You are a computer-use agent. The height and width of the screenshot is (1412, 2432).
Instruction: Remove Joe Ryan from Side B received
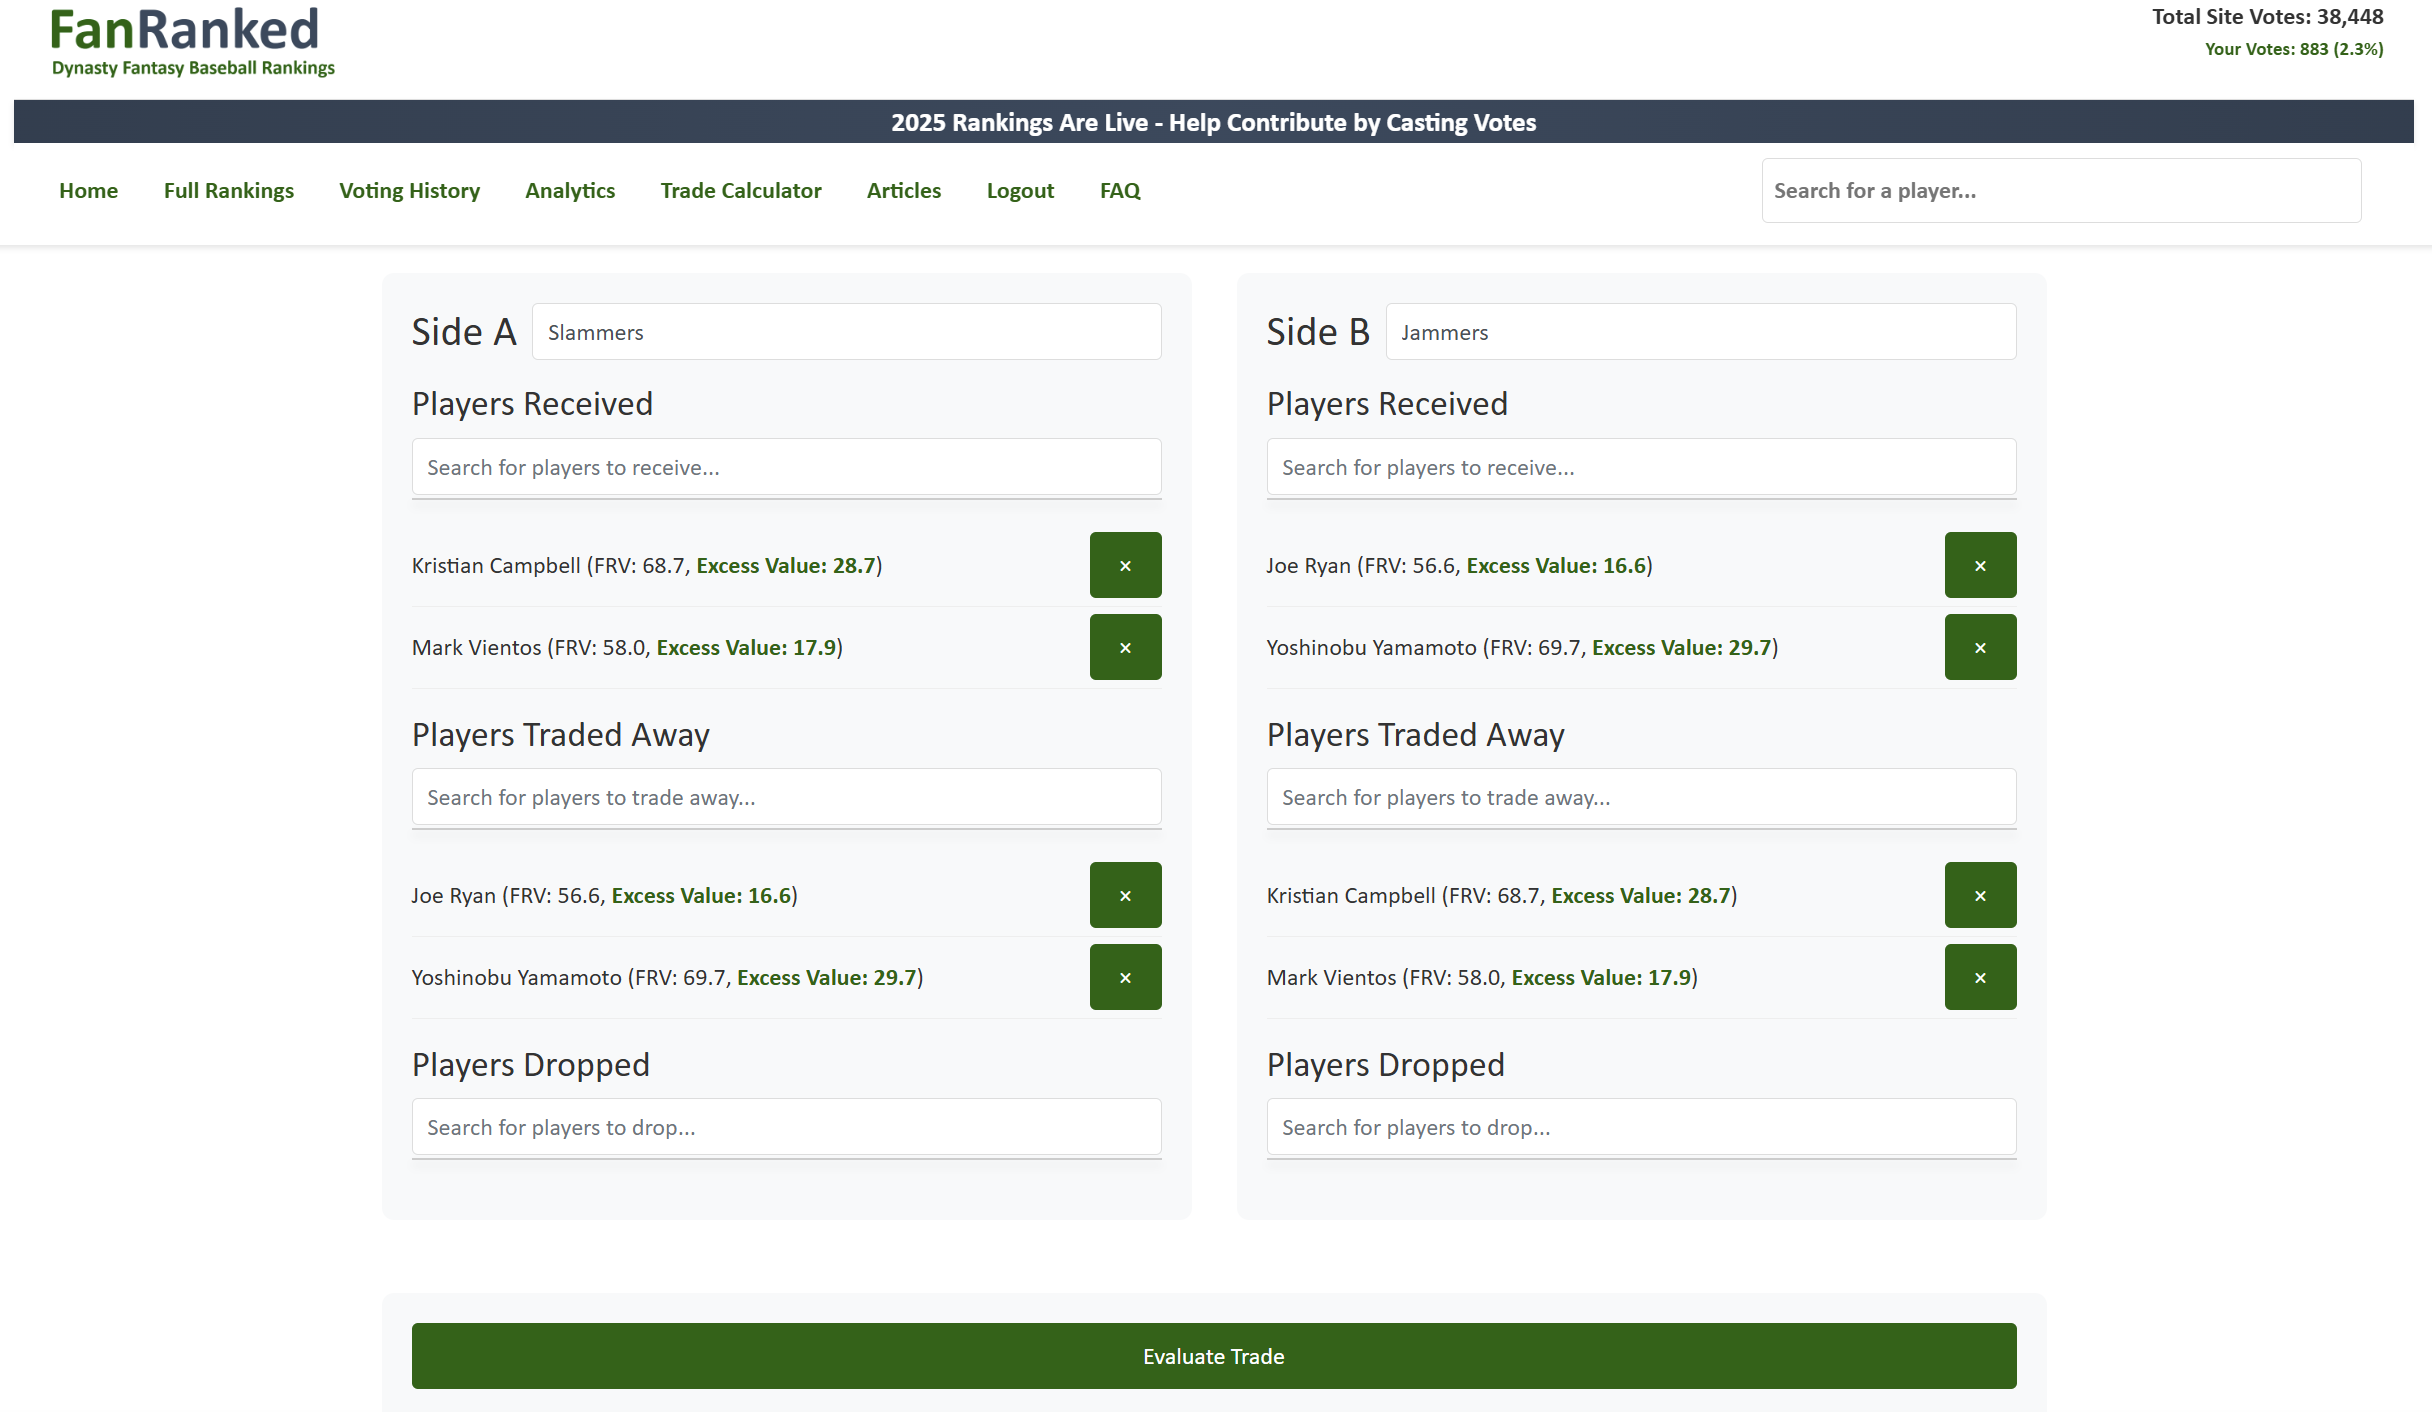pos(1980,565)
